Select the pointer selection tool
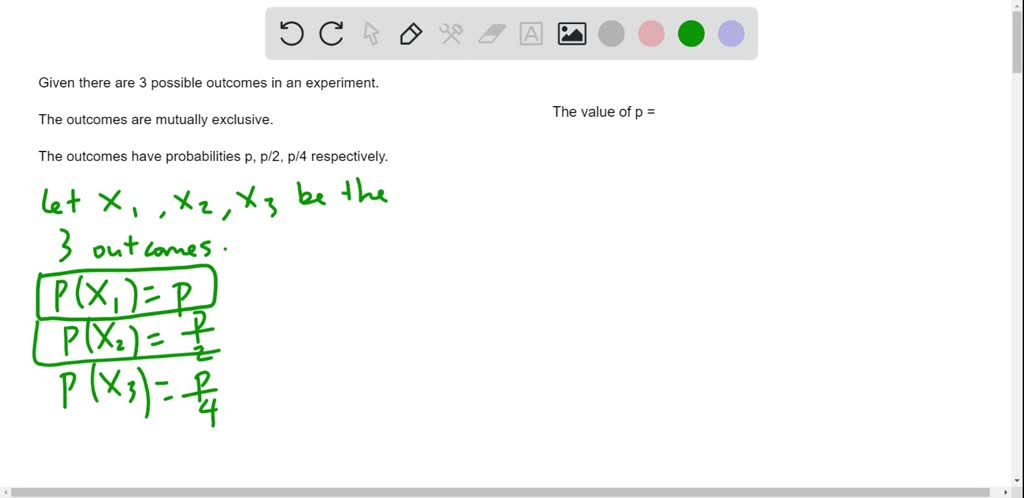 coord(371,33)
